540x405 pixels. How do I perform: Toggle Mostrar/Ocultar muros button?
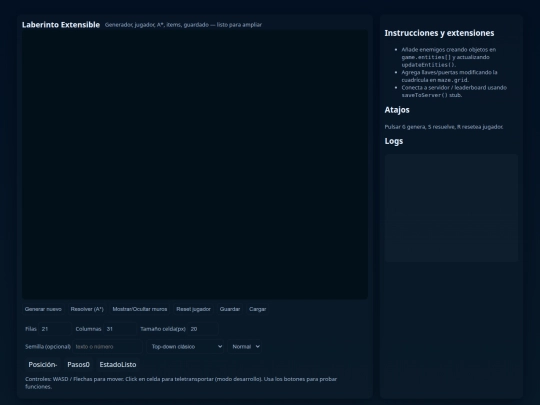pos(140,309)
